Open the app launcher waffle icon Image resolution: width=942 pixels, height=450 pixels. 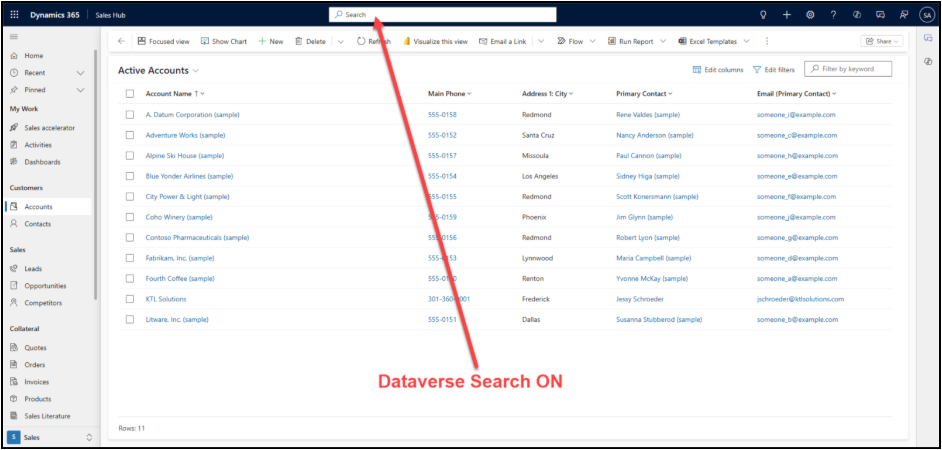click(x=14, y=14)
